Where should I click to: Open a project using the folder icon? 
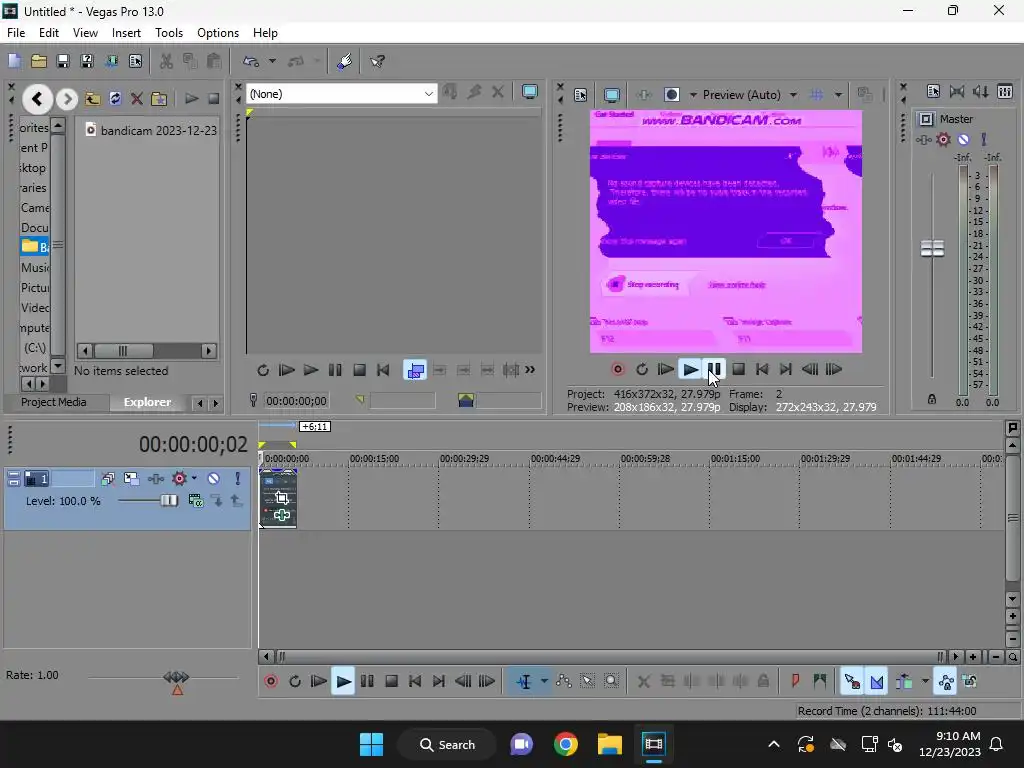pyautogui.click(x=39, y=61)
